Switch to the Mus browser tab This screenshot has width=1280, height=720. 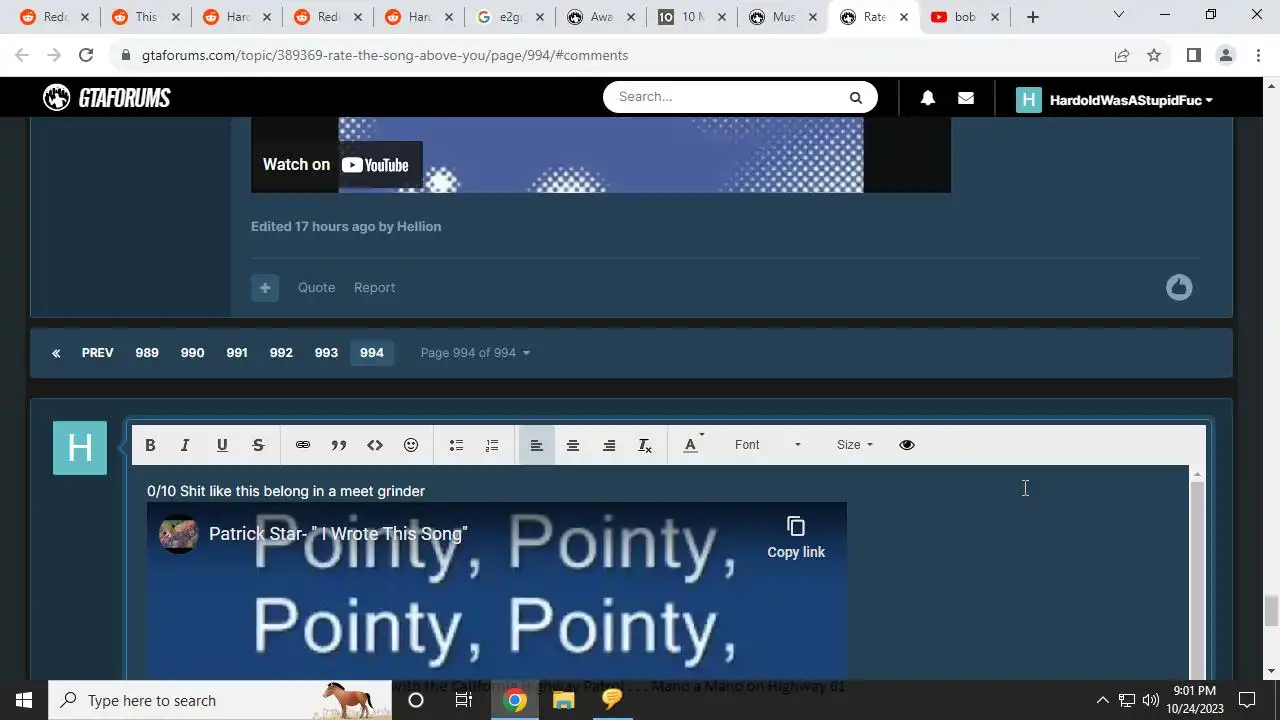[x=783, y=17]
